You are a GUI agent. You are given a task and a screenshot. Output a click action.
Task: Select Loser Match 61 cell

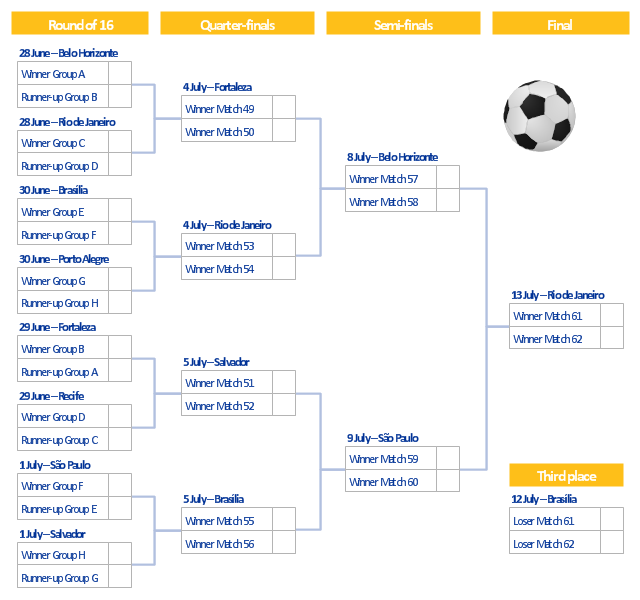point(555,519)
